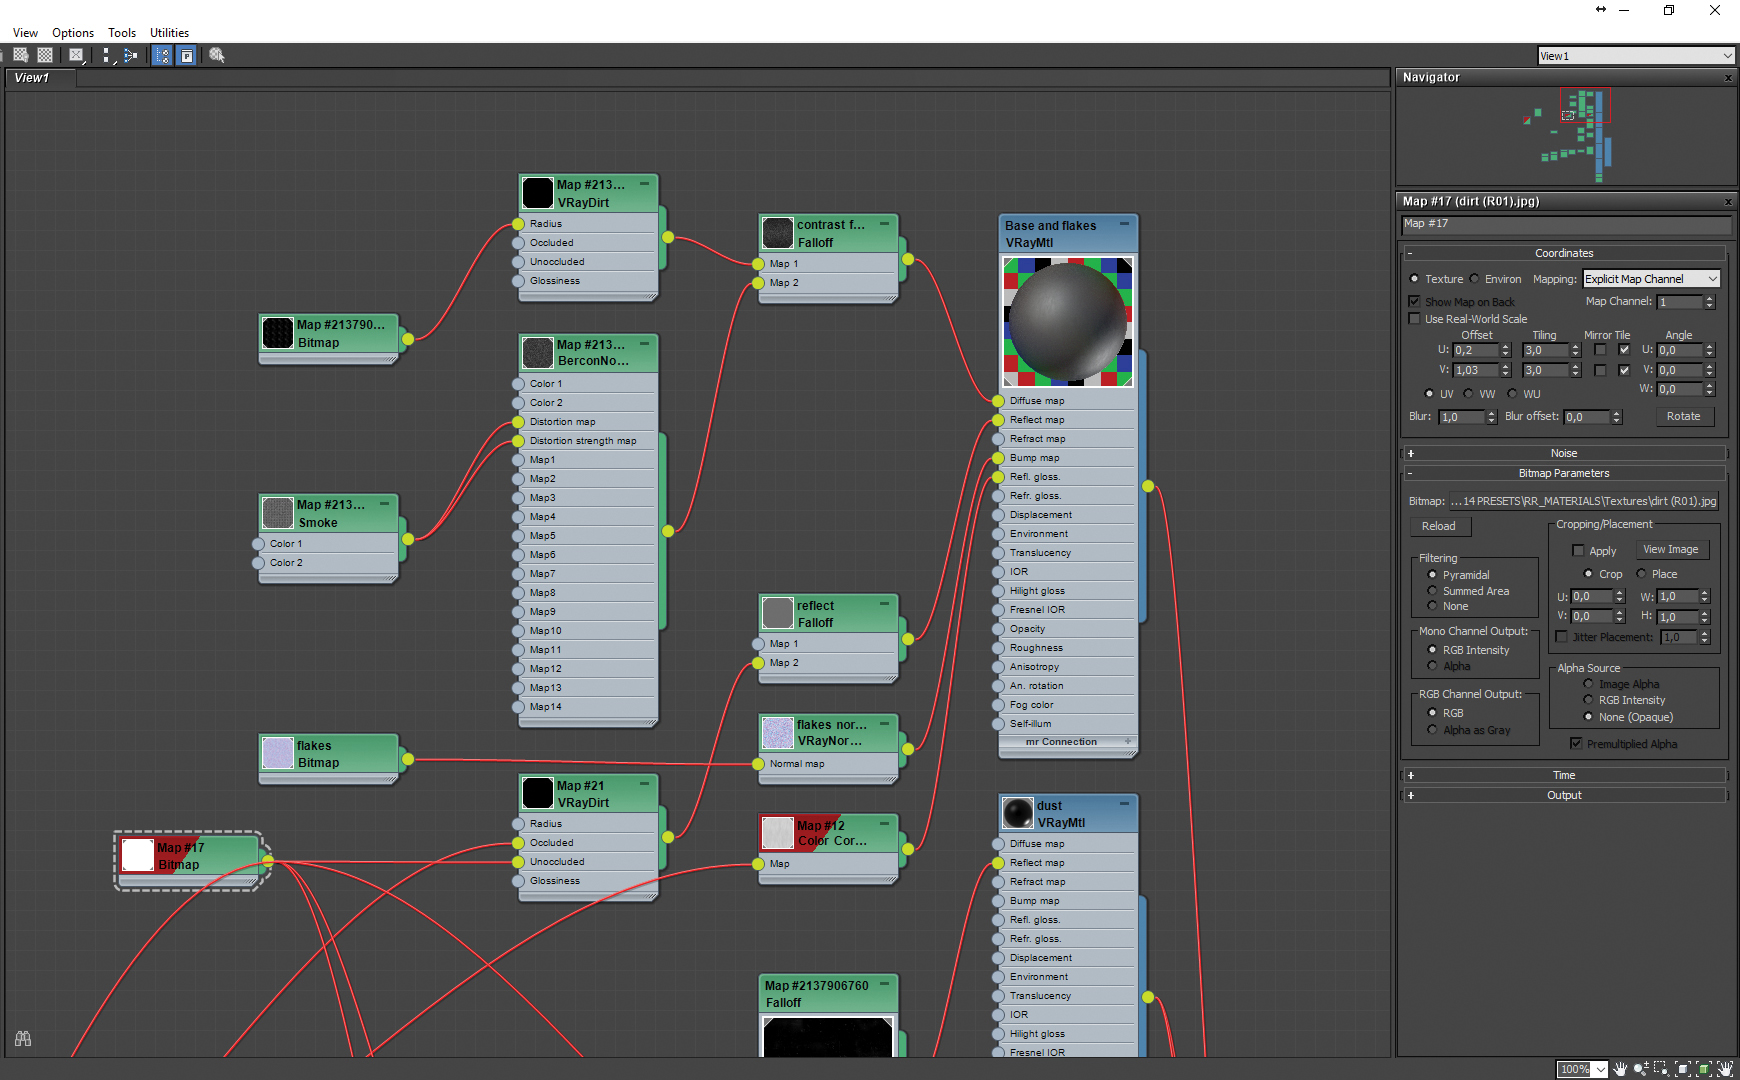
Task: Select the Environ radio button
Action: click(x=1474, y=279)
